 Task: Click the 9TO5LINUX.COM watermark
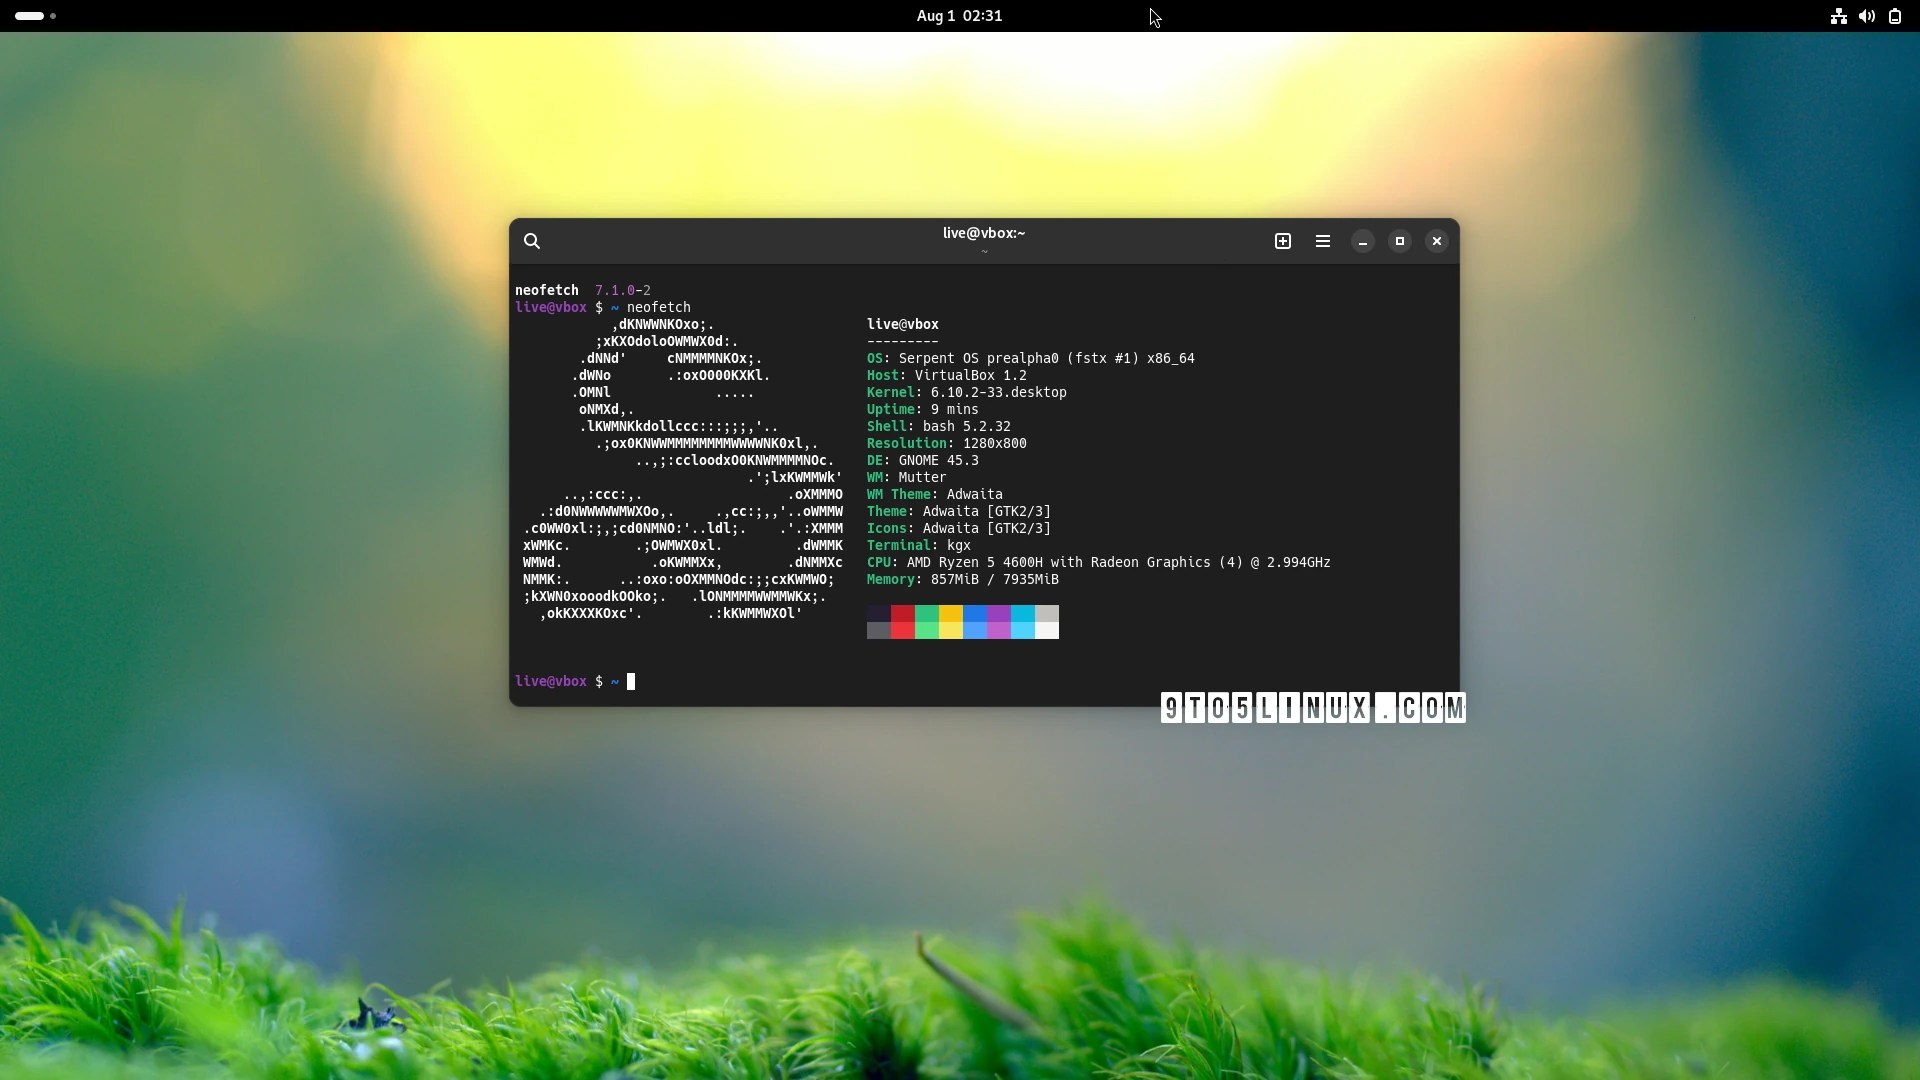pos(1312,708)
